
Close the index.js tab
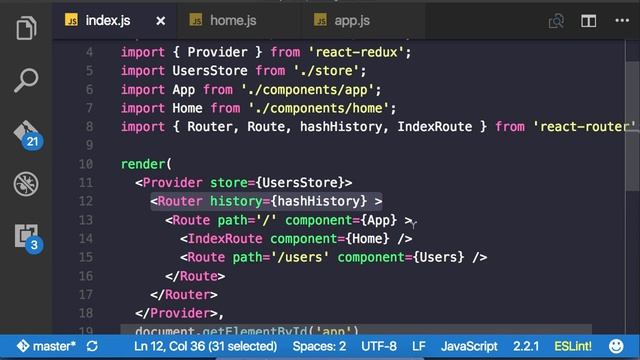[x=161, y=21]
